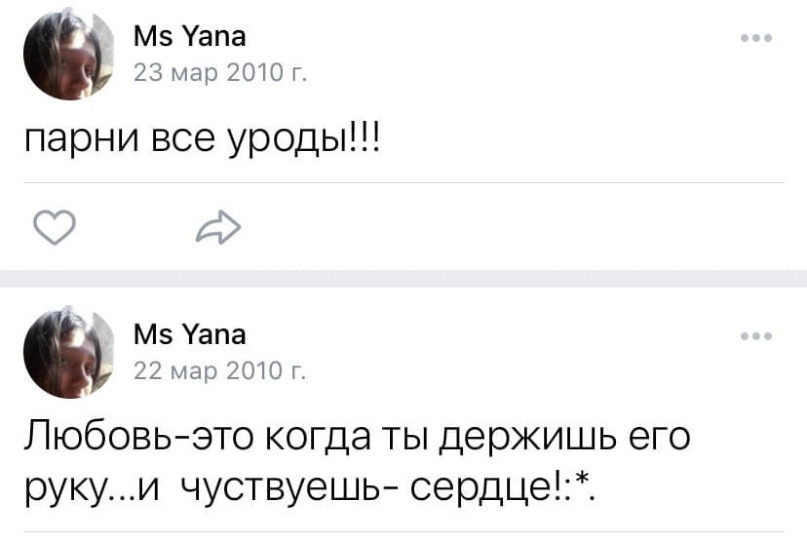This screenshot has height=543, width=807.
Task: Share the 23 мар 2010 post
Action: [x=219, y=231]
